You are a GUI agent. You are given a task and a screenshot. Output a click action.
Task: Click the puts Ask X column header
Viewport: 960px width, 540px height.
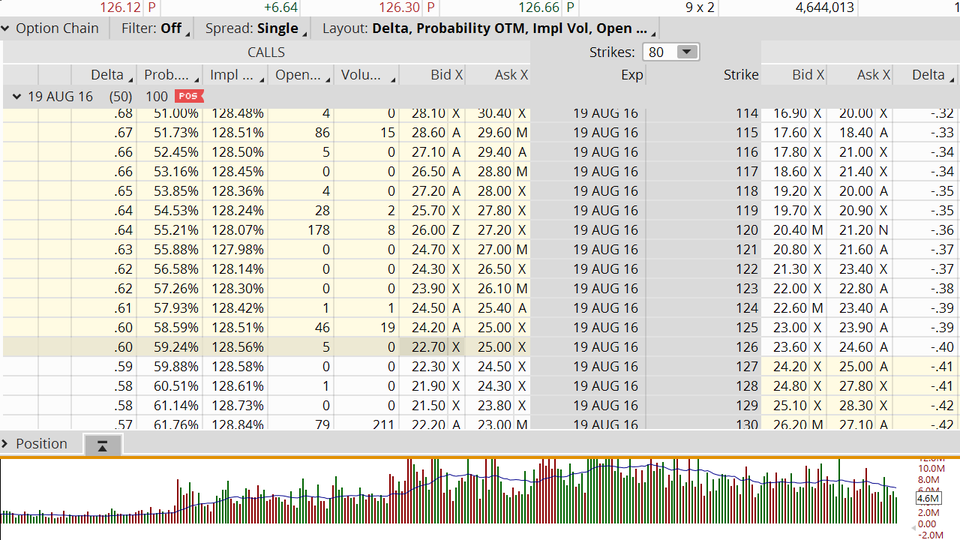click(860, 75)
